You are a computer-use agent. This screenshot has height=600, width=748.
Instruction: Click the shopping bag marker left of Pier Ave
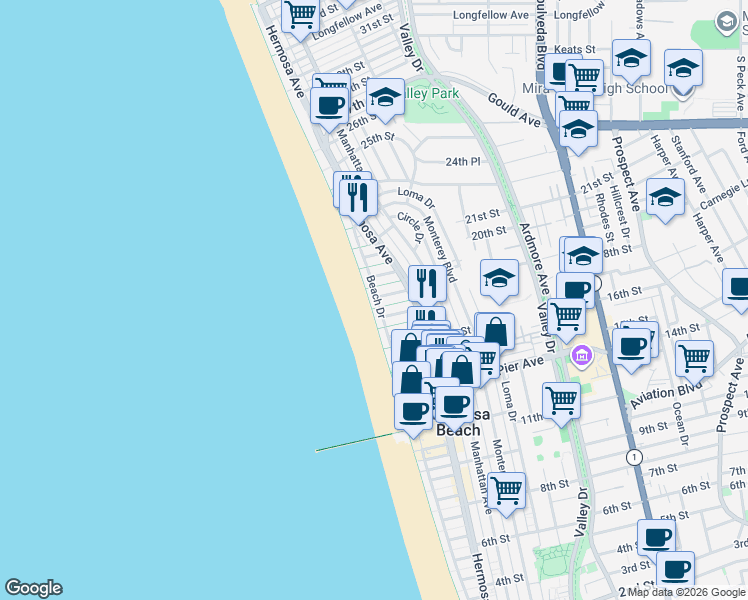click(x=496, y=331)
